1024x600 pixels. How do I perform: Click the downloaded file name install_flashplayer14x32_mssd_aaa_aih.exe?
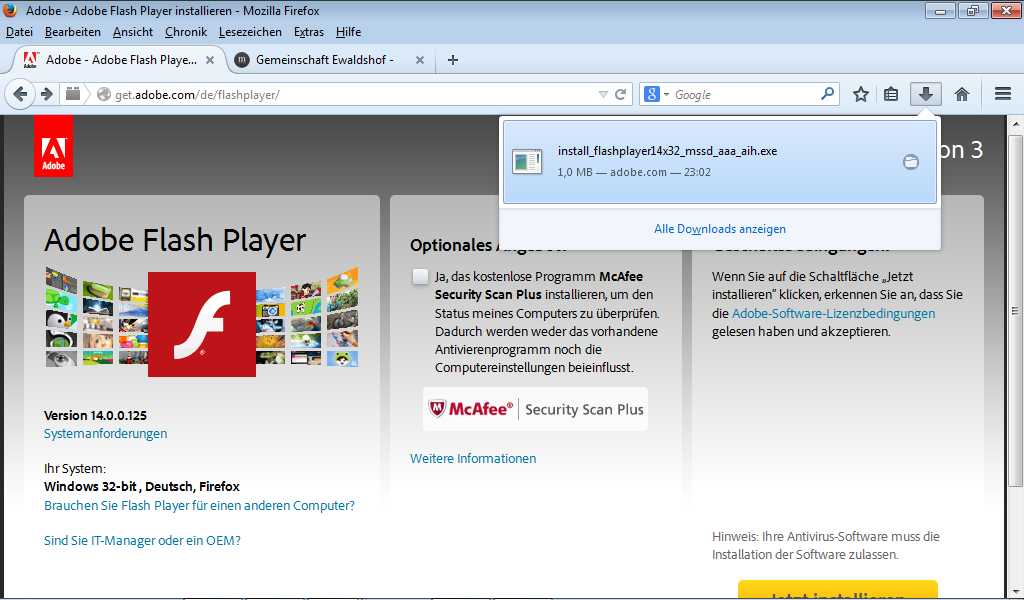[667, 151]
